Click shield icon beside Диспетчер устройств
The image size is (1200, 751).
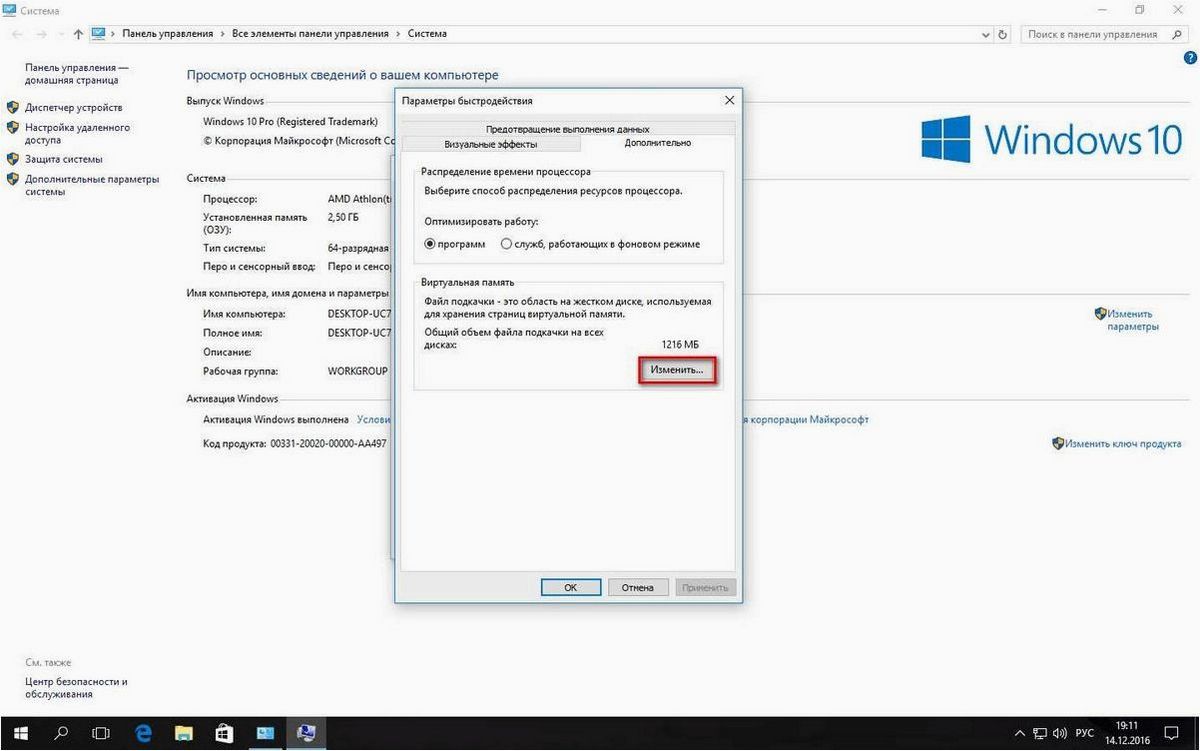point(13,107)
